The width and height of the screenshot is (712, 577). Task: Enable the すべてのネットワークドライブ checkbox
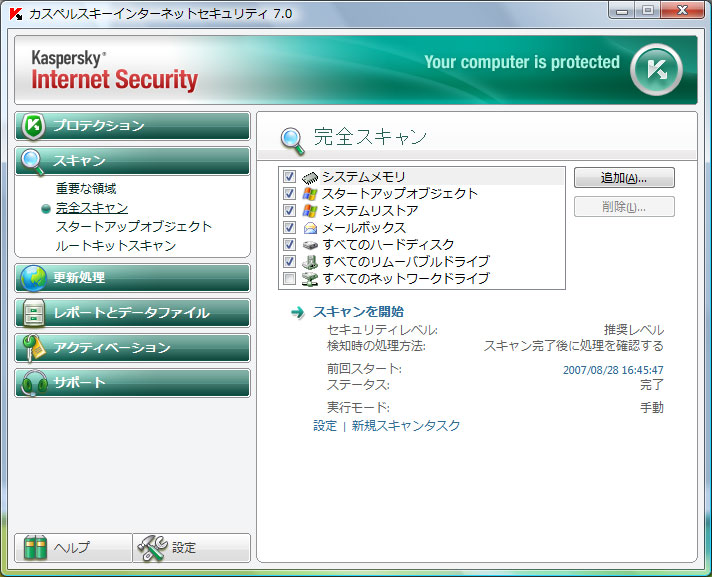289,278
